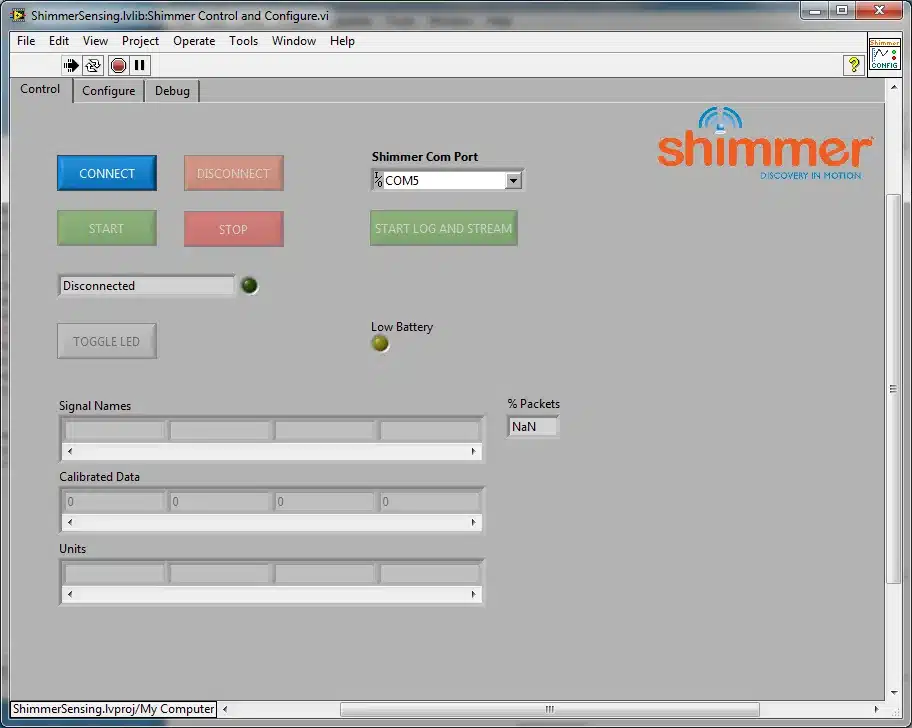Open the Tools menu
The height and width of the screenshot is (728, 912).
[243, 41]
